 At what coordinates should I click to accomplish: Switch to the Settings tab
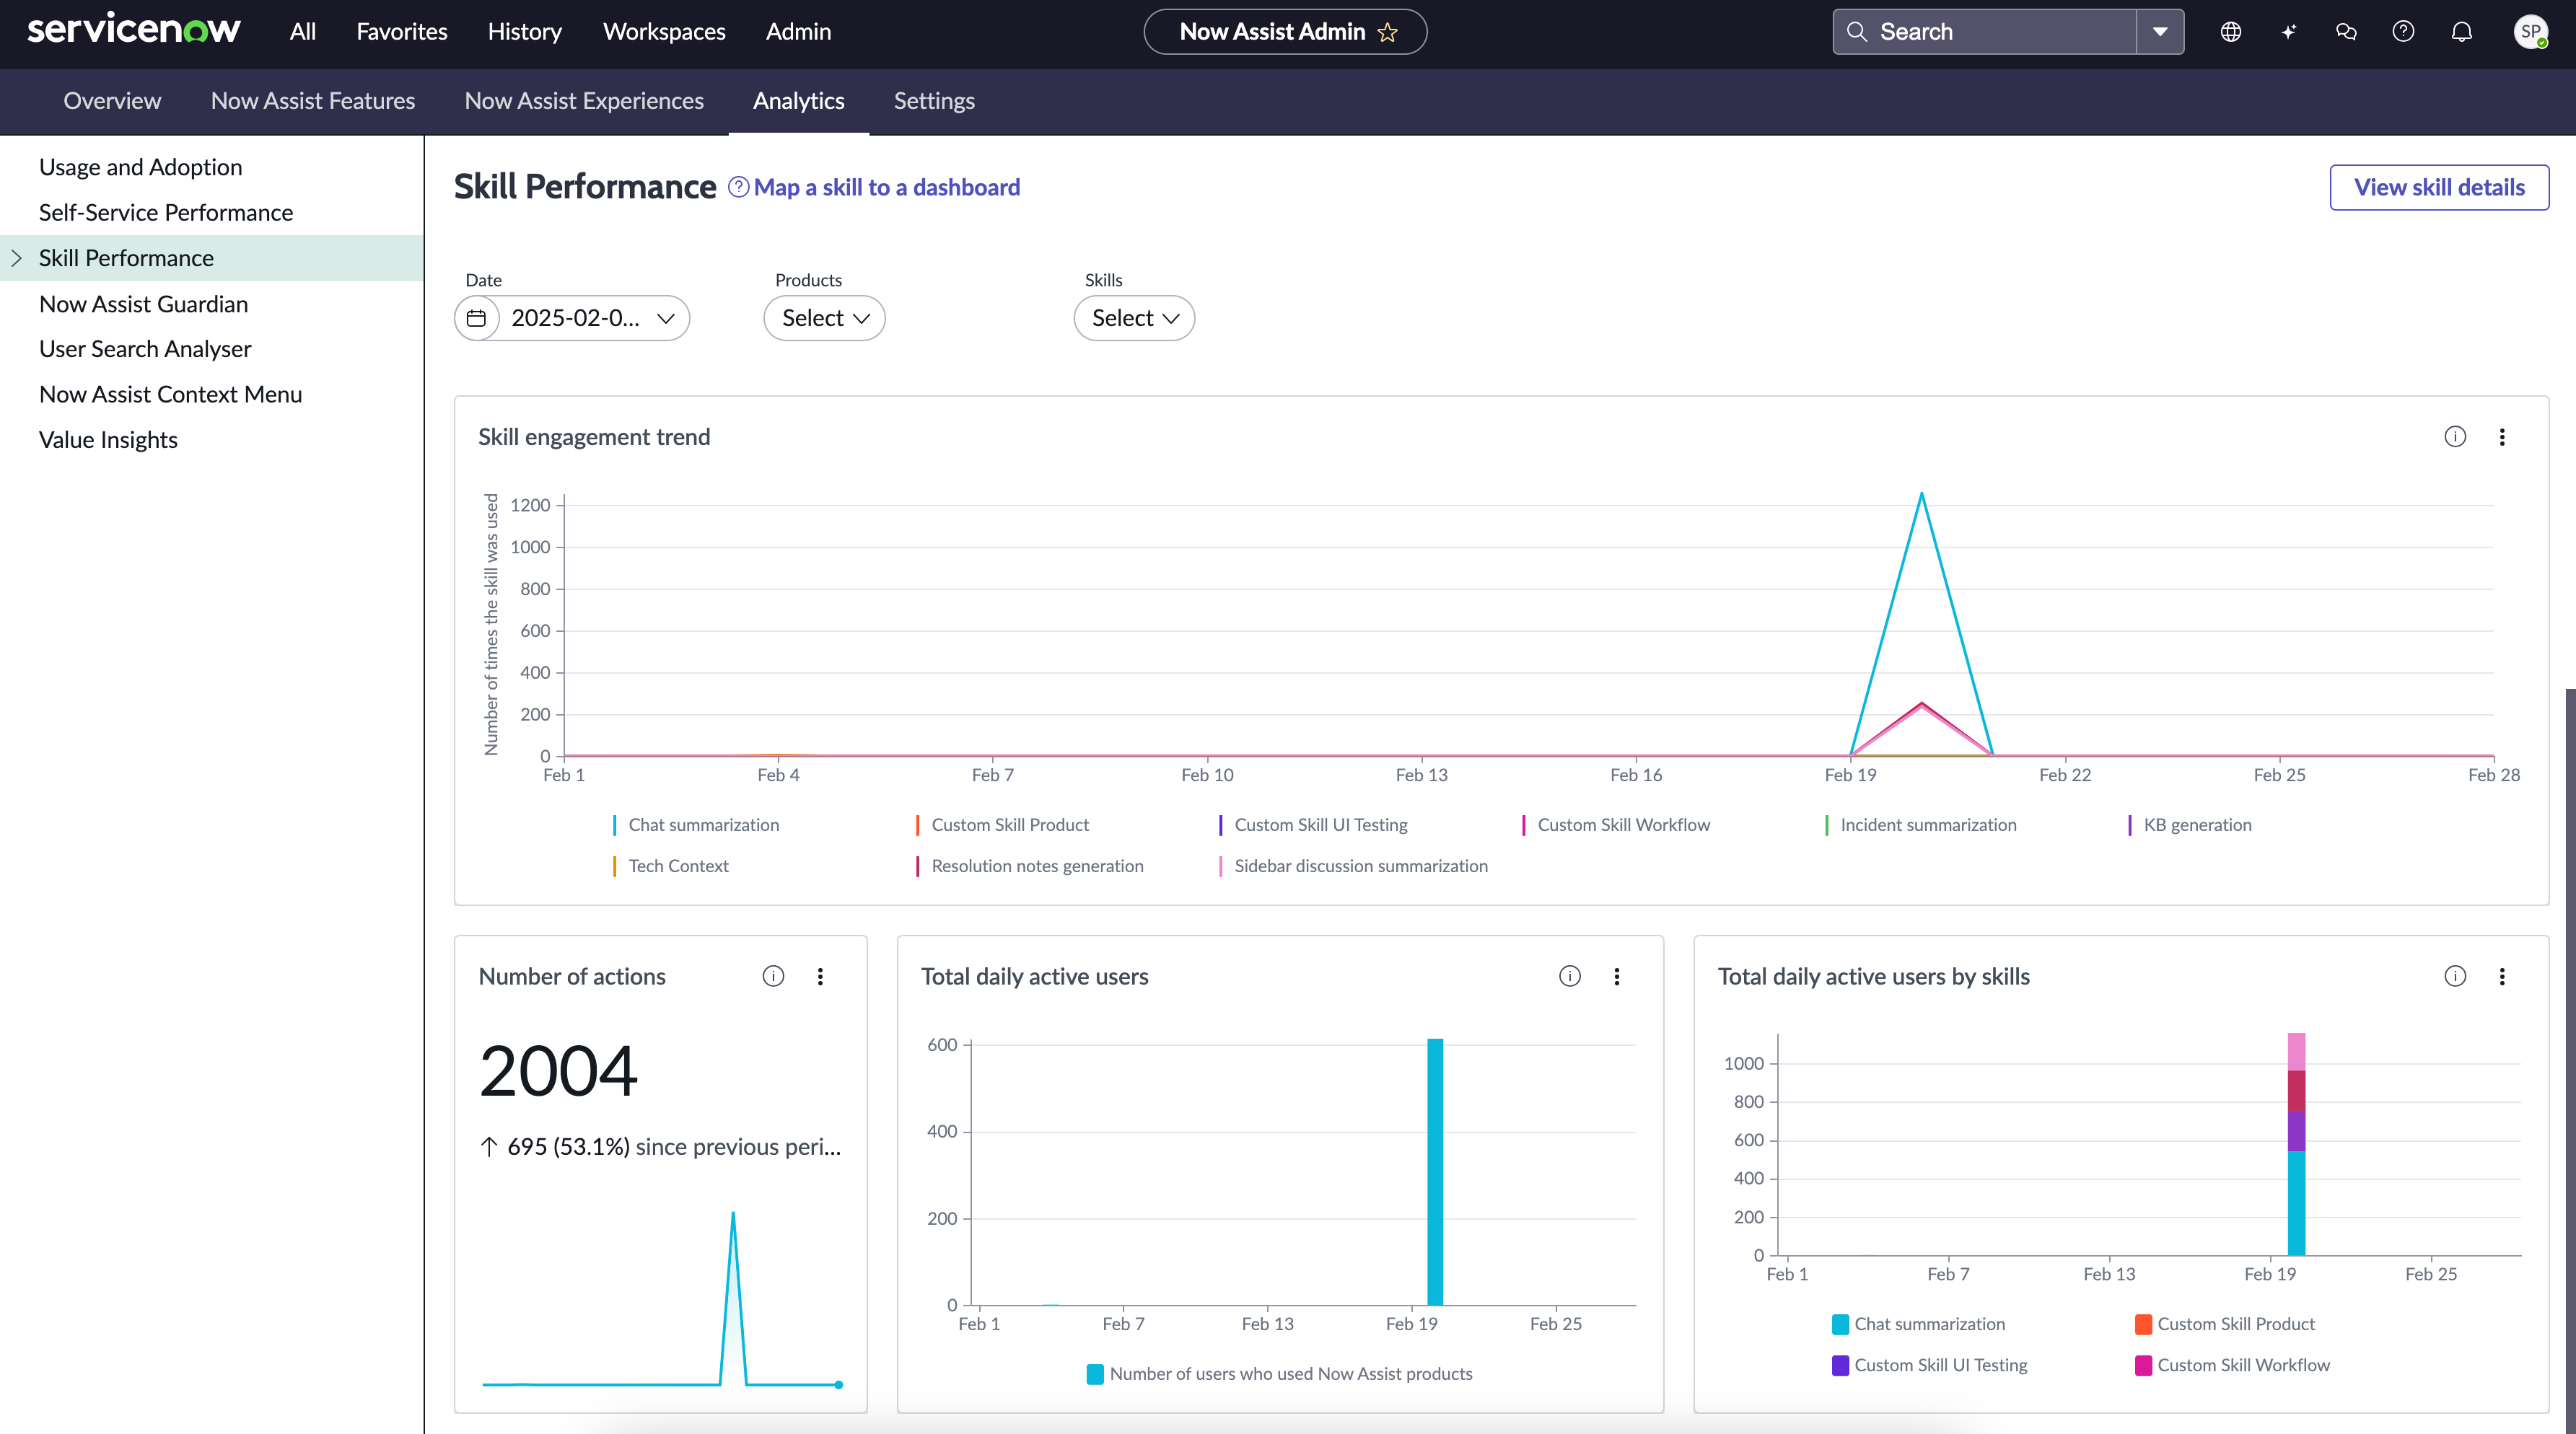(934, 101)
